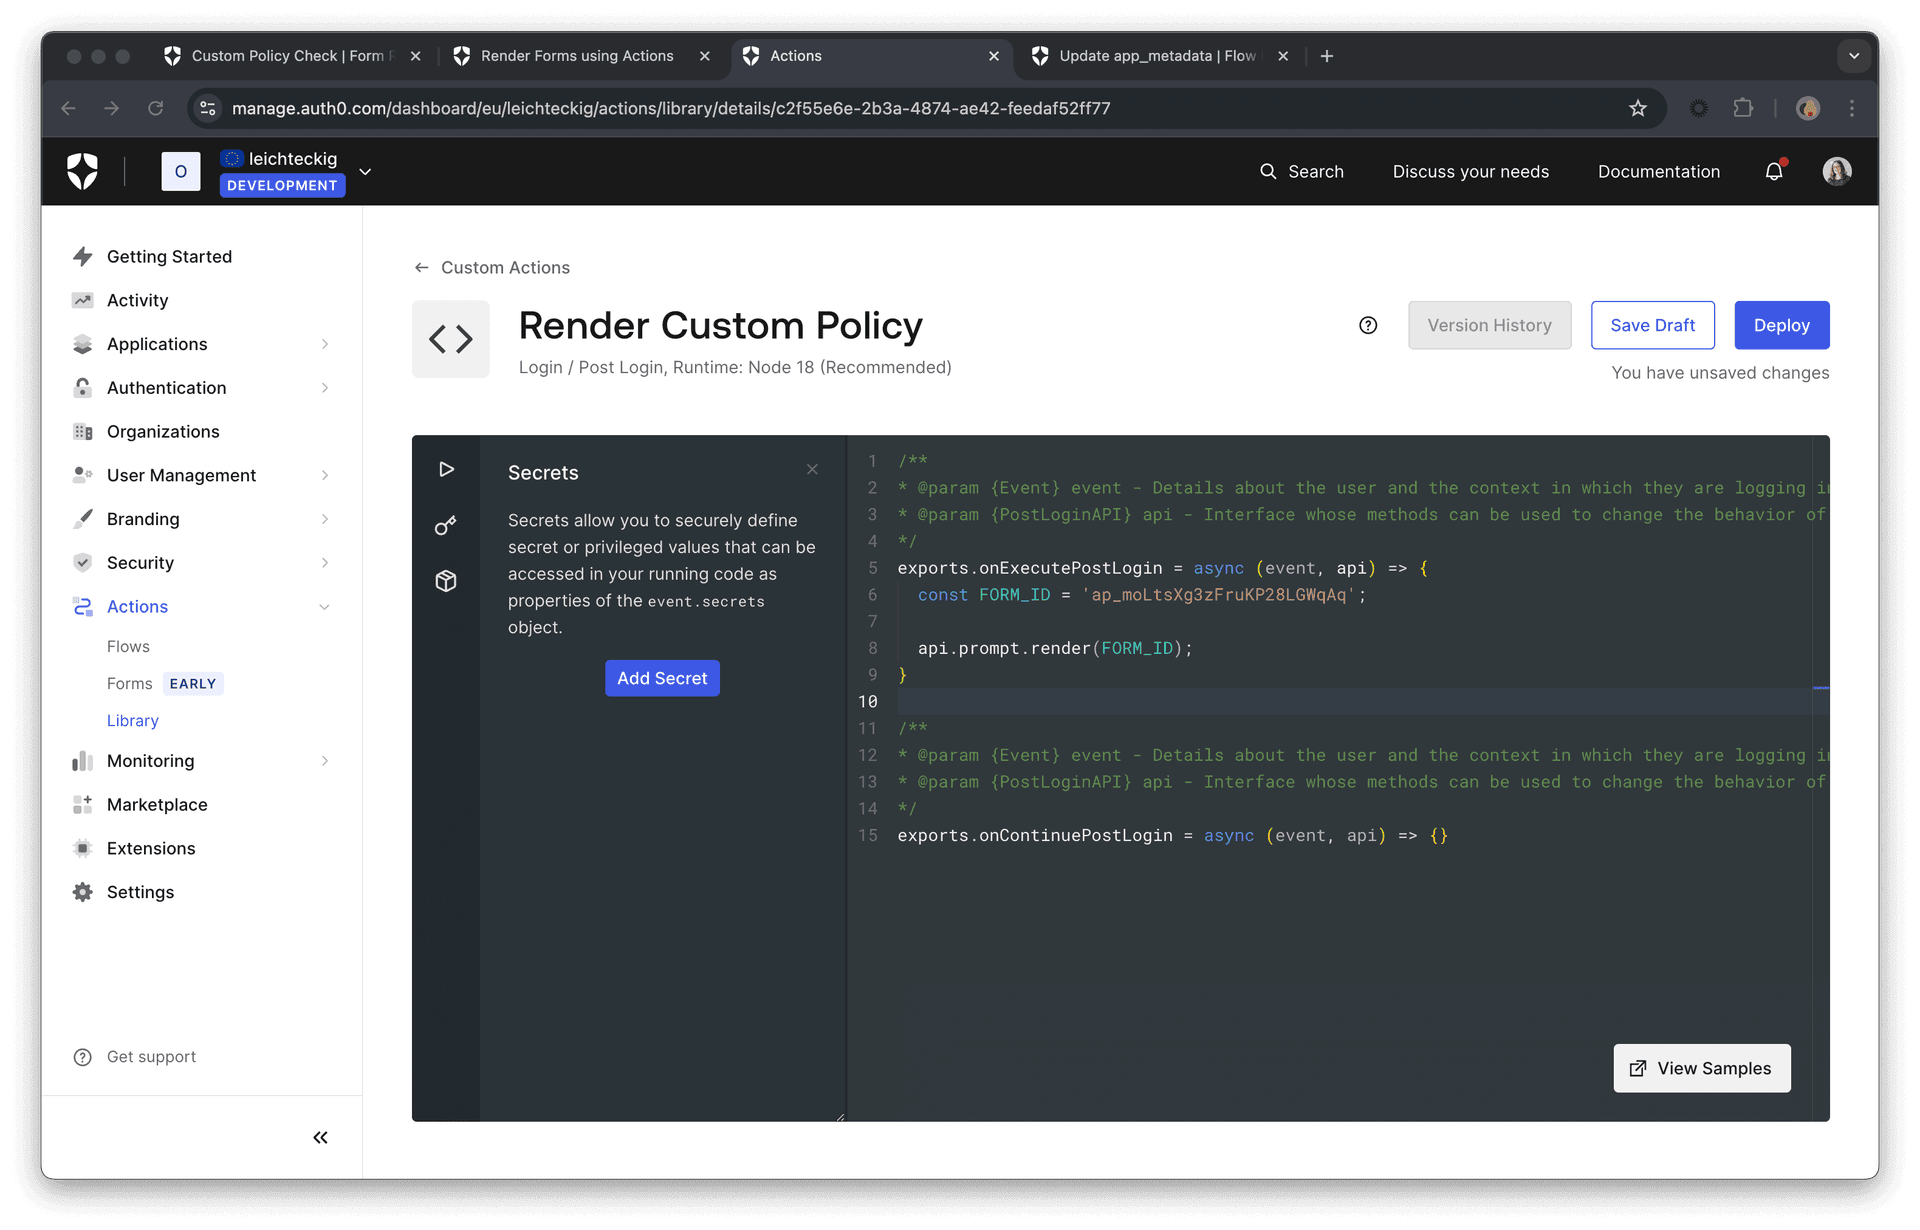1920x1230 pixels.
Task: Open the notifications bell
Action: pos(1773,171)
